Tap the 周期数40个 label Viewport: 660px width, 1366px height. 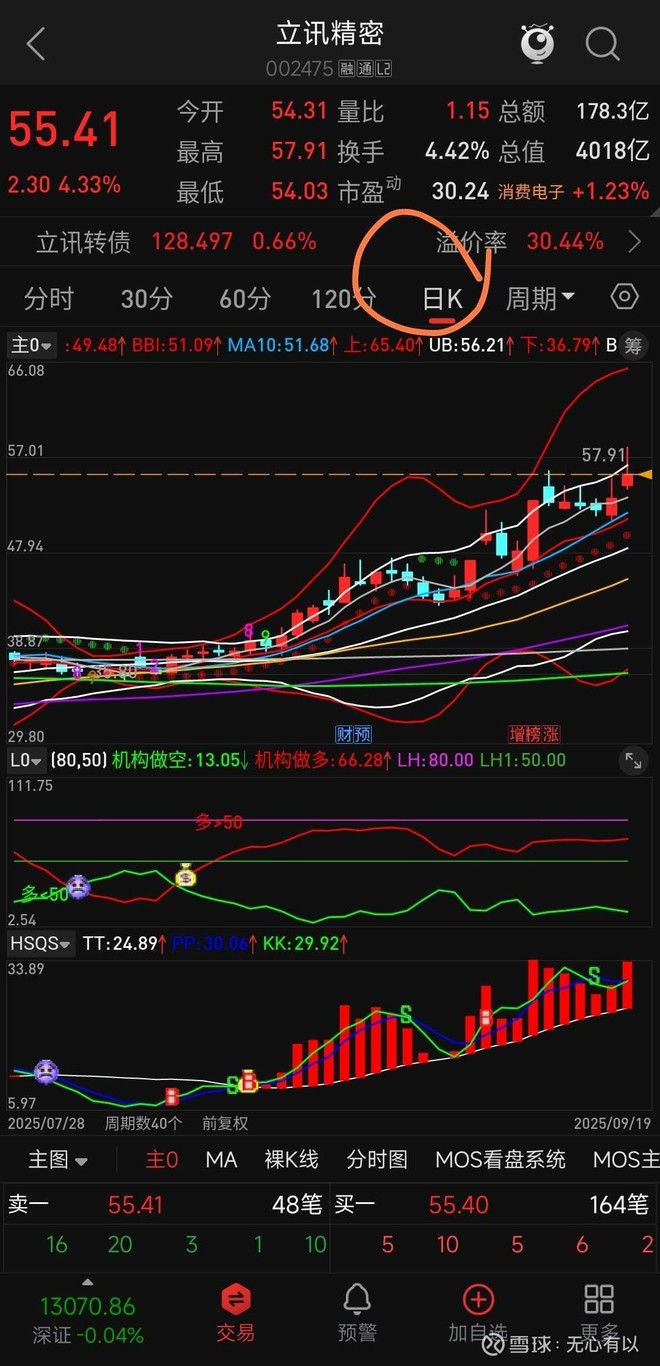[144, 1123]
